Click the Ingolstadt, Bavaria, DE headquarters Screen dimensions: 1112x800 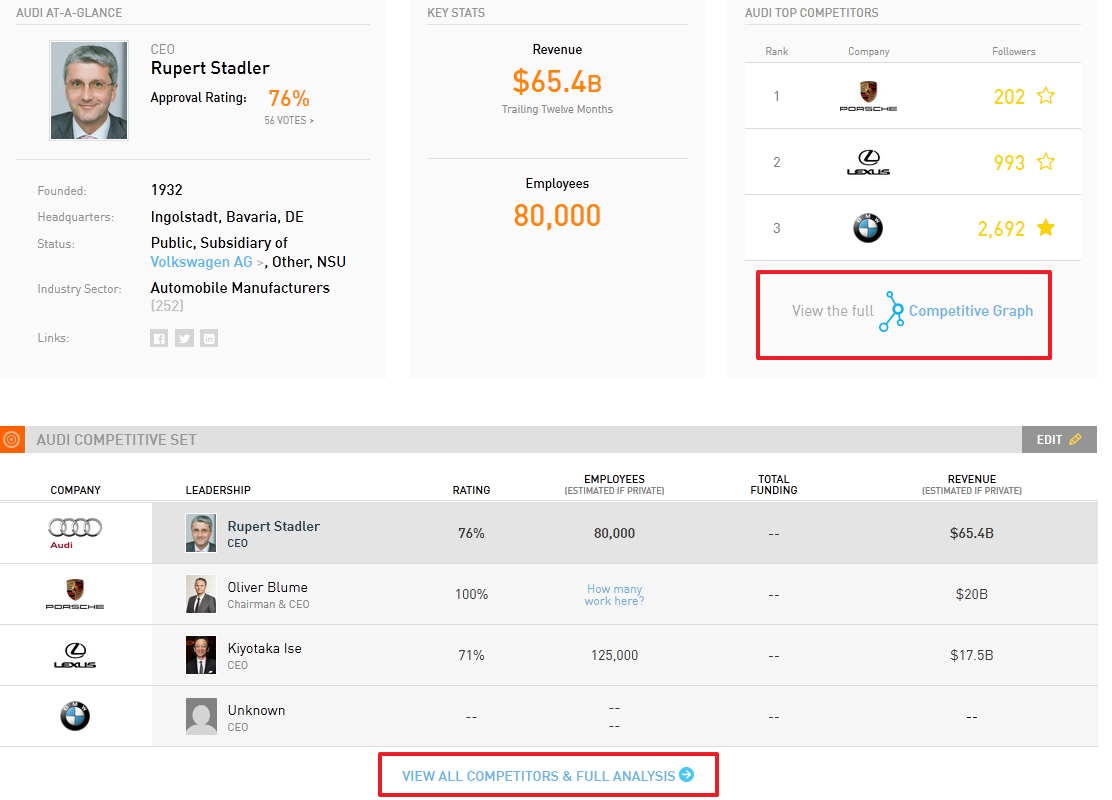point(227,217)
